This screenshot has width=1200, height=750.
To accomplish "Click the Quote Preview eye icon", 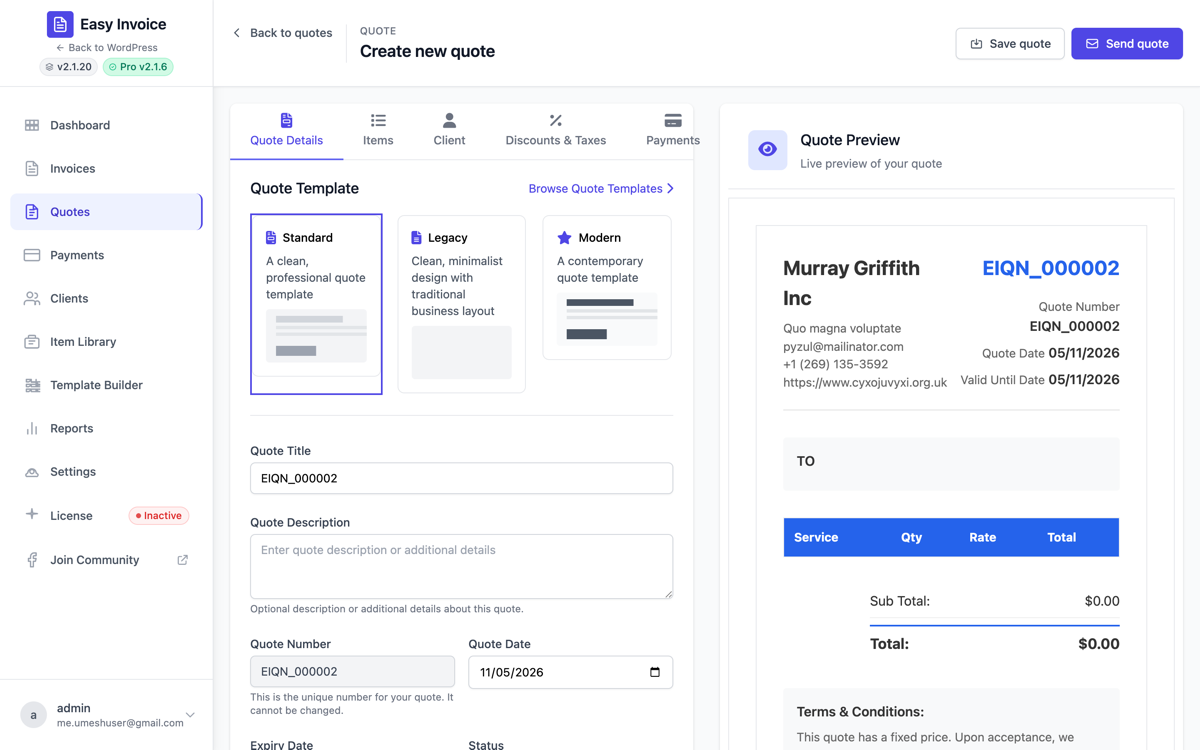I will [x=767, y=150].
